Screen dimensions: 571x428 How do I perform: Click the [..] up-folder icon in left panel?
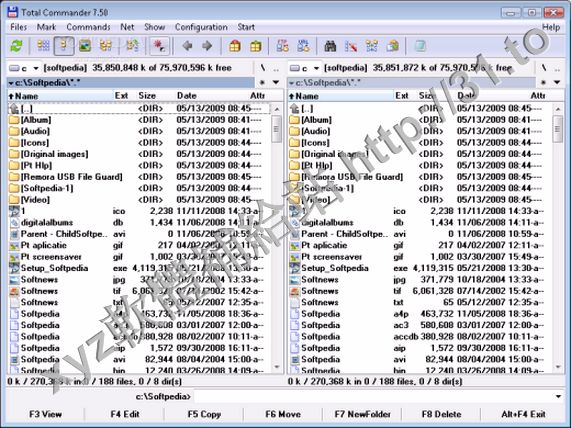(x=14, y=109)
